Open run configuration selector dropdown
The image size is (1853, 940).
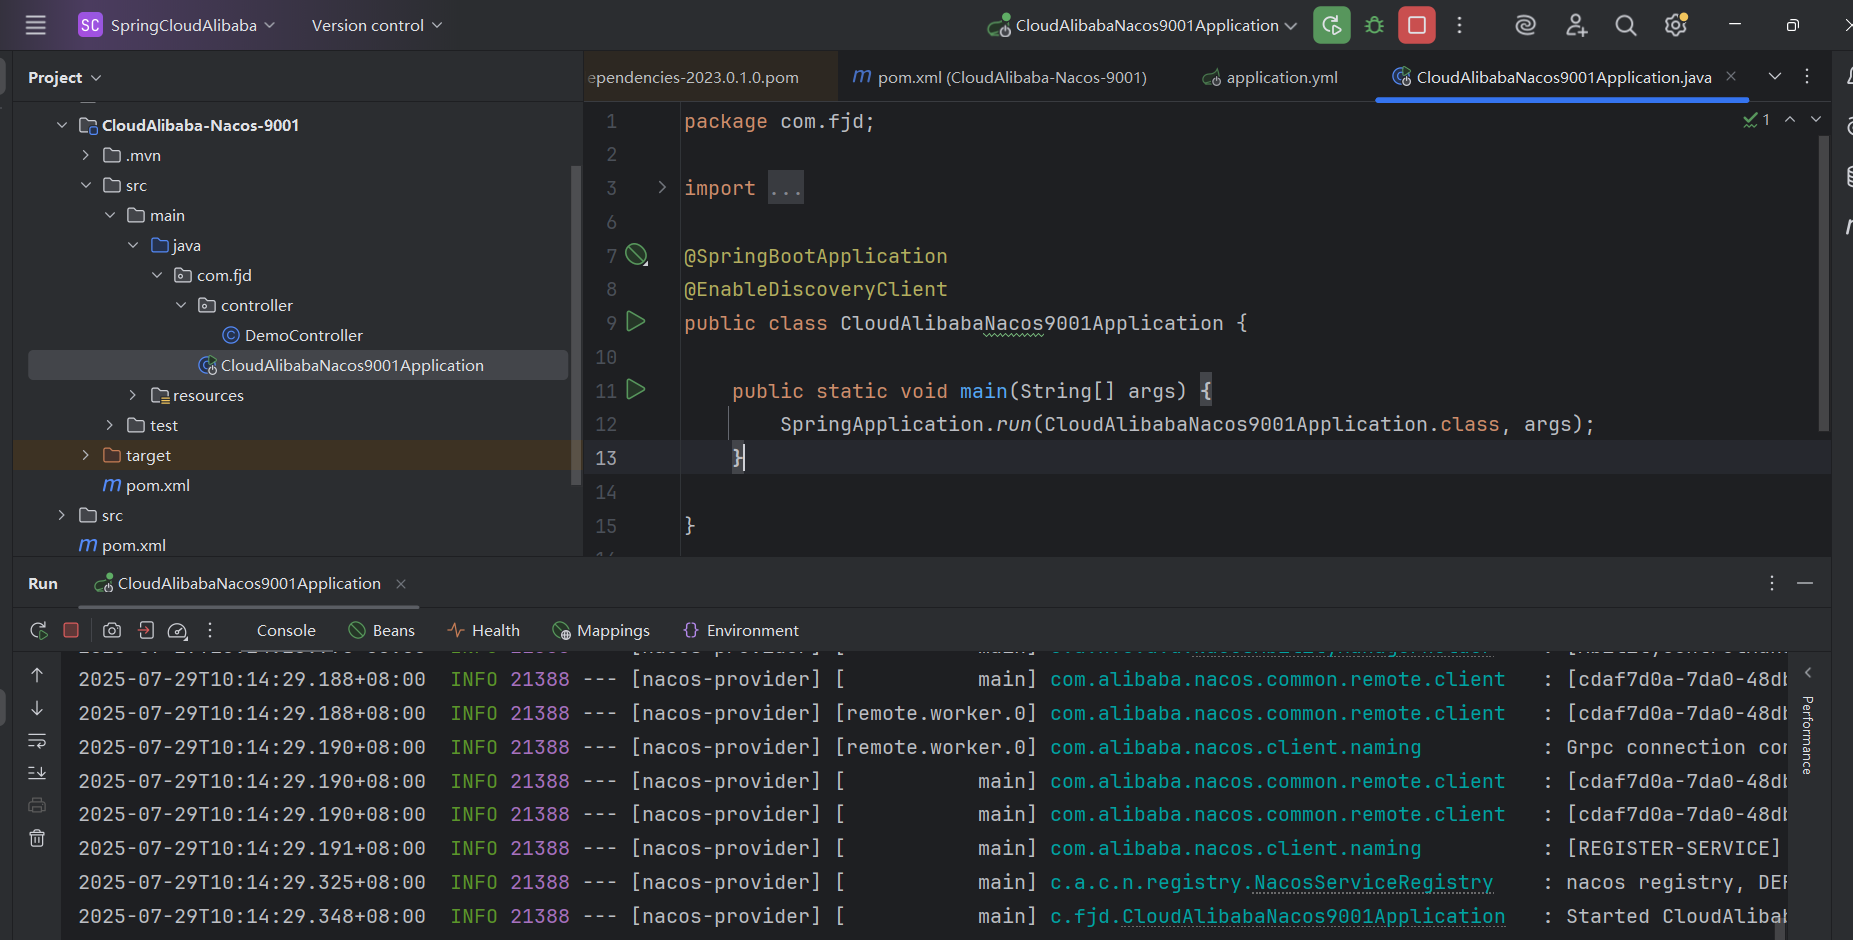click(1142, 25)
